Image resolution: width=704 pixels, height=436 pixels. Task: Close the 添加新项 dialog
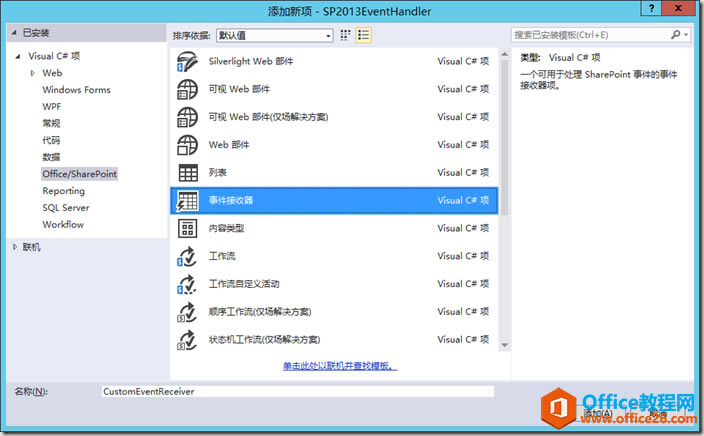click(678, 8)
